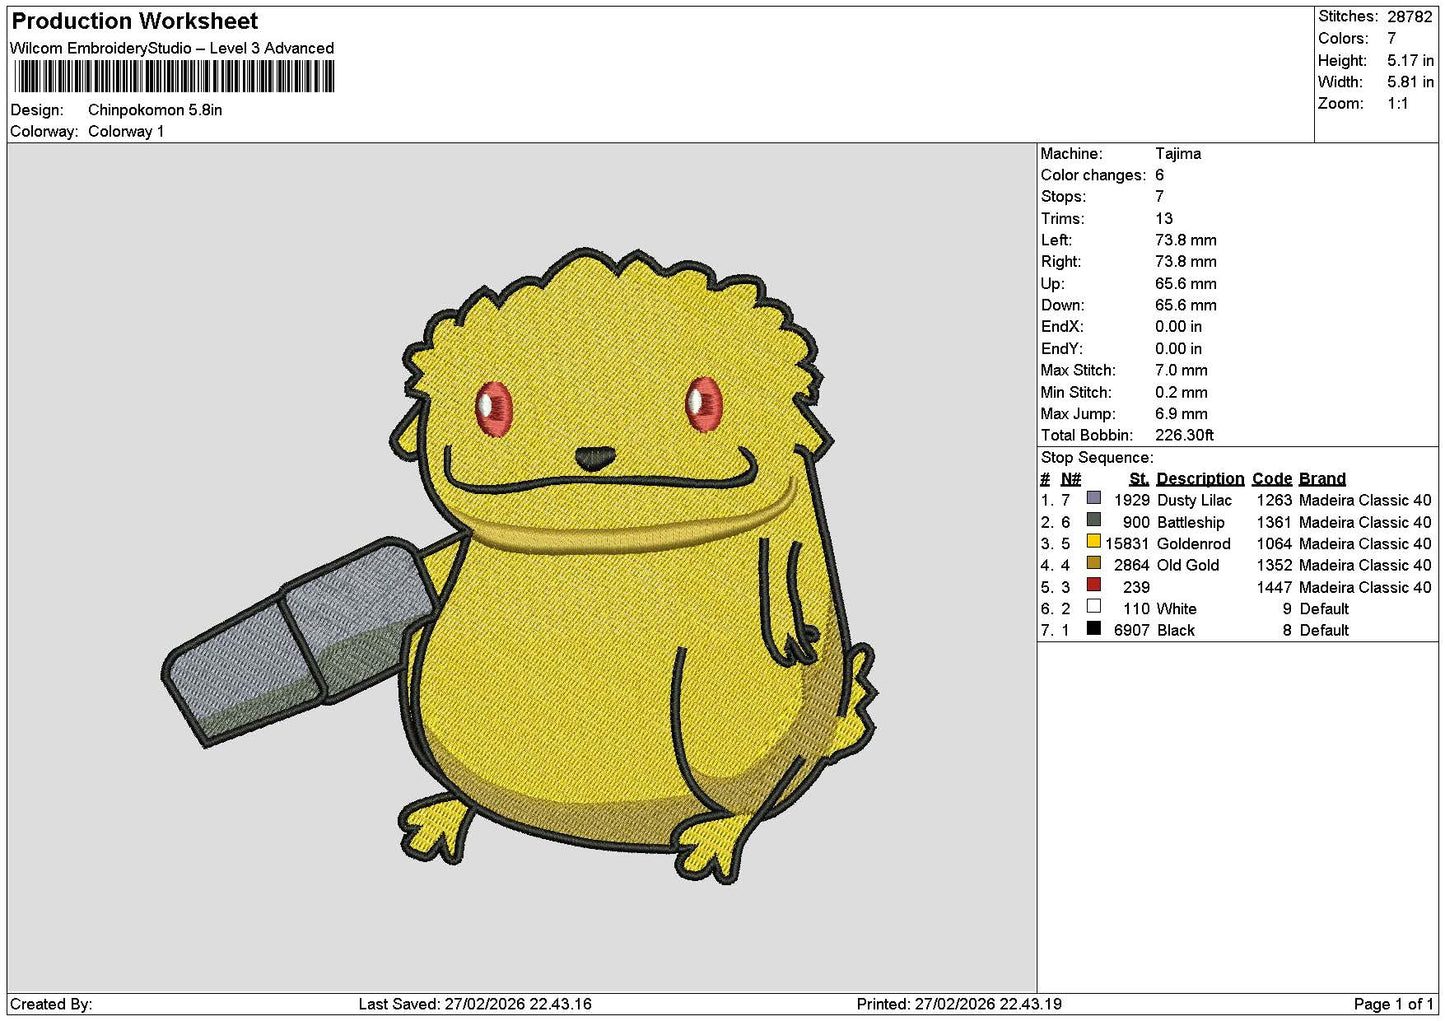
Task: Click the Stitches value '28782'
Action: [x=1410, y=17]
